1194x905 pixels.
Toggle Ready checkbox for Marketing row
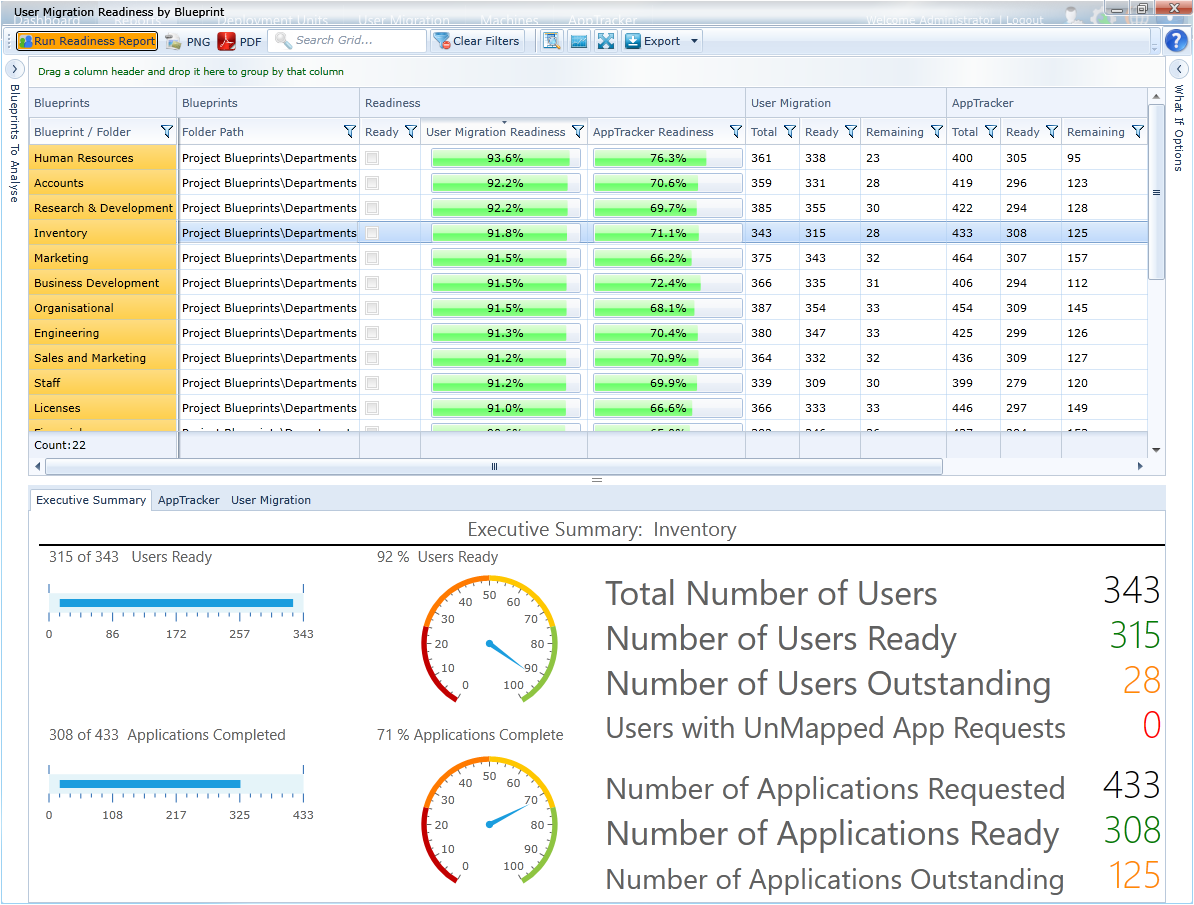pyautogui.click(x=372, y=258)
